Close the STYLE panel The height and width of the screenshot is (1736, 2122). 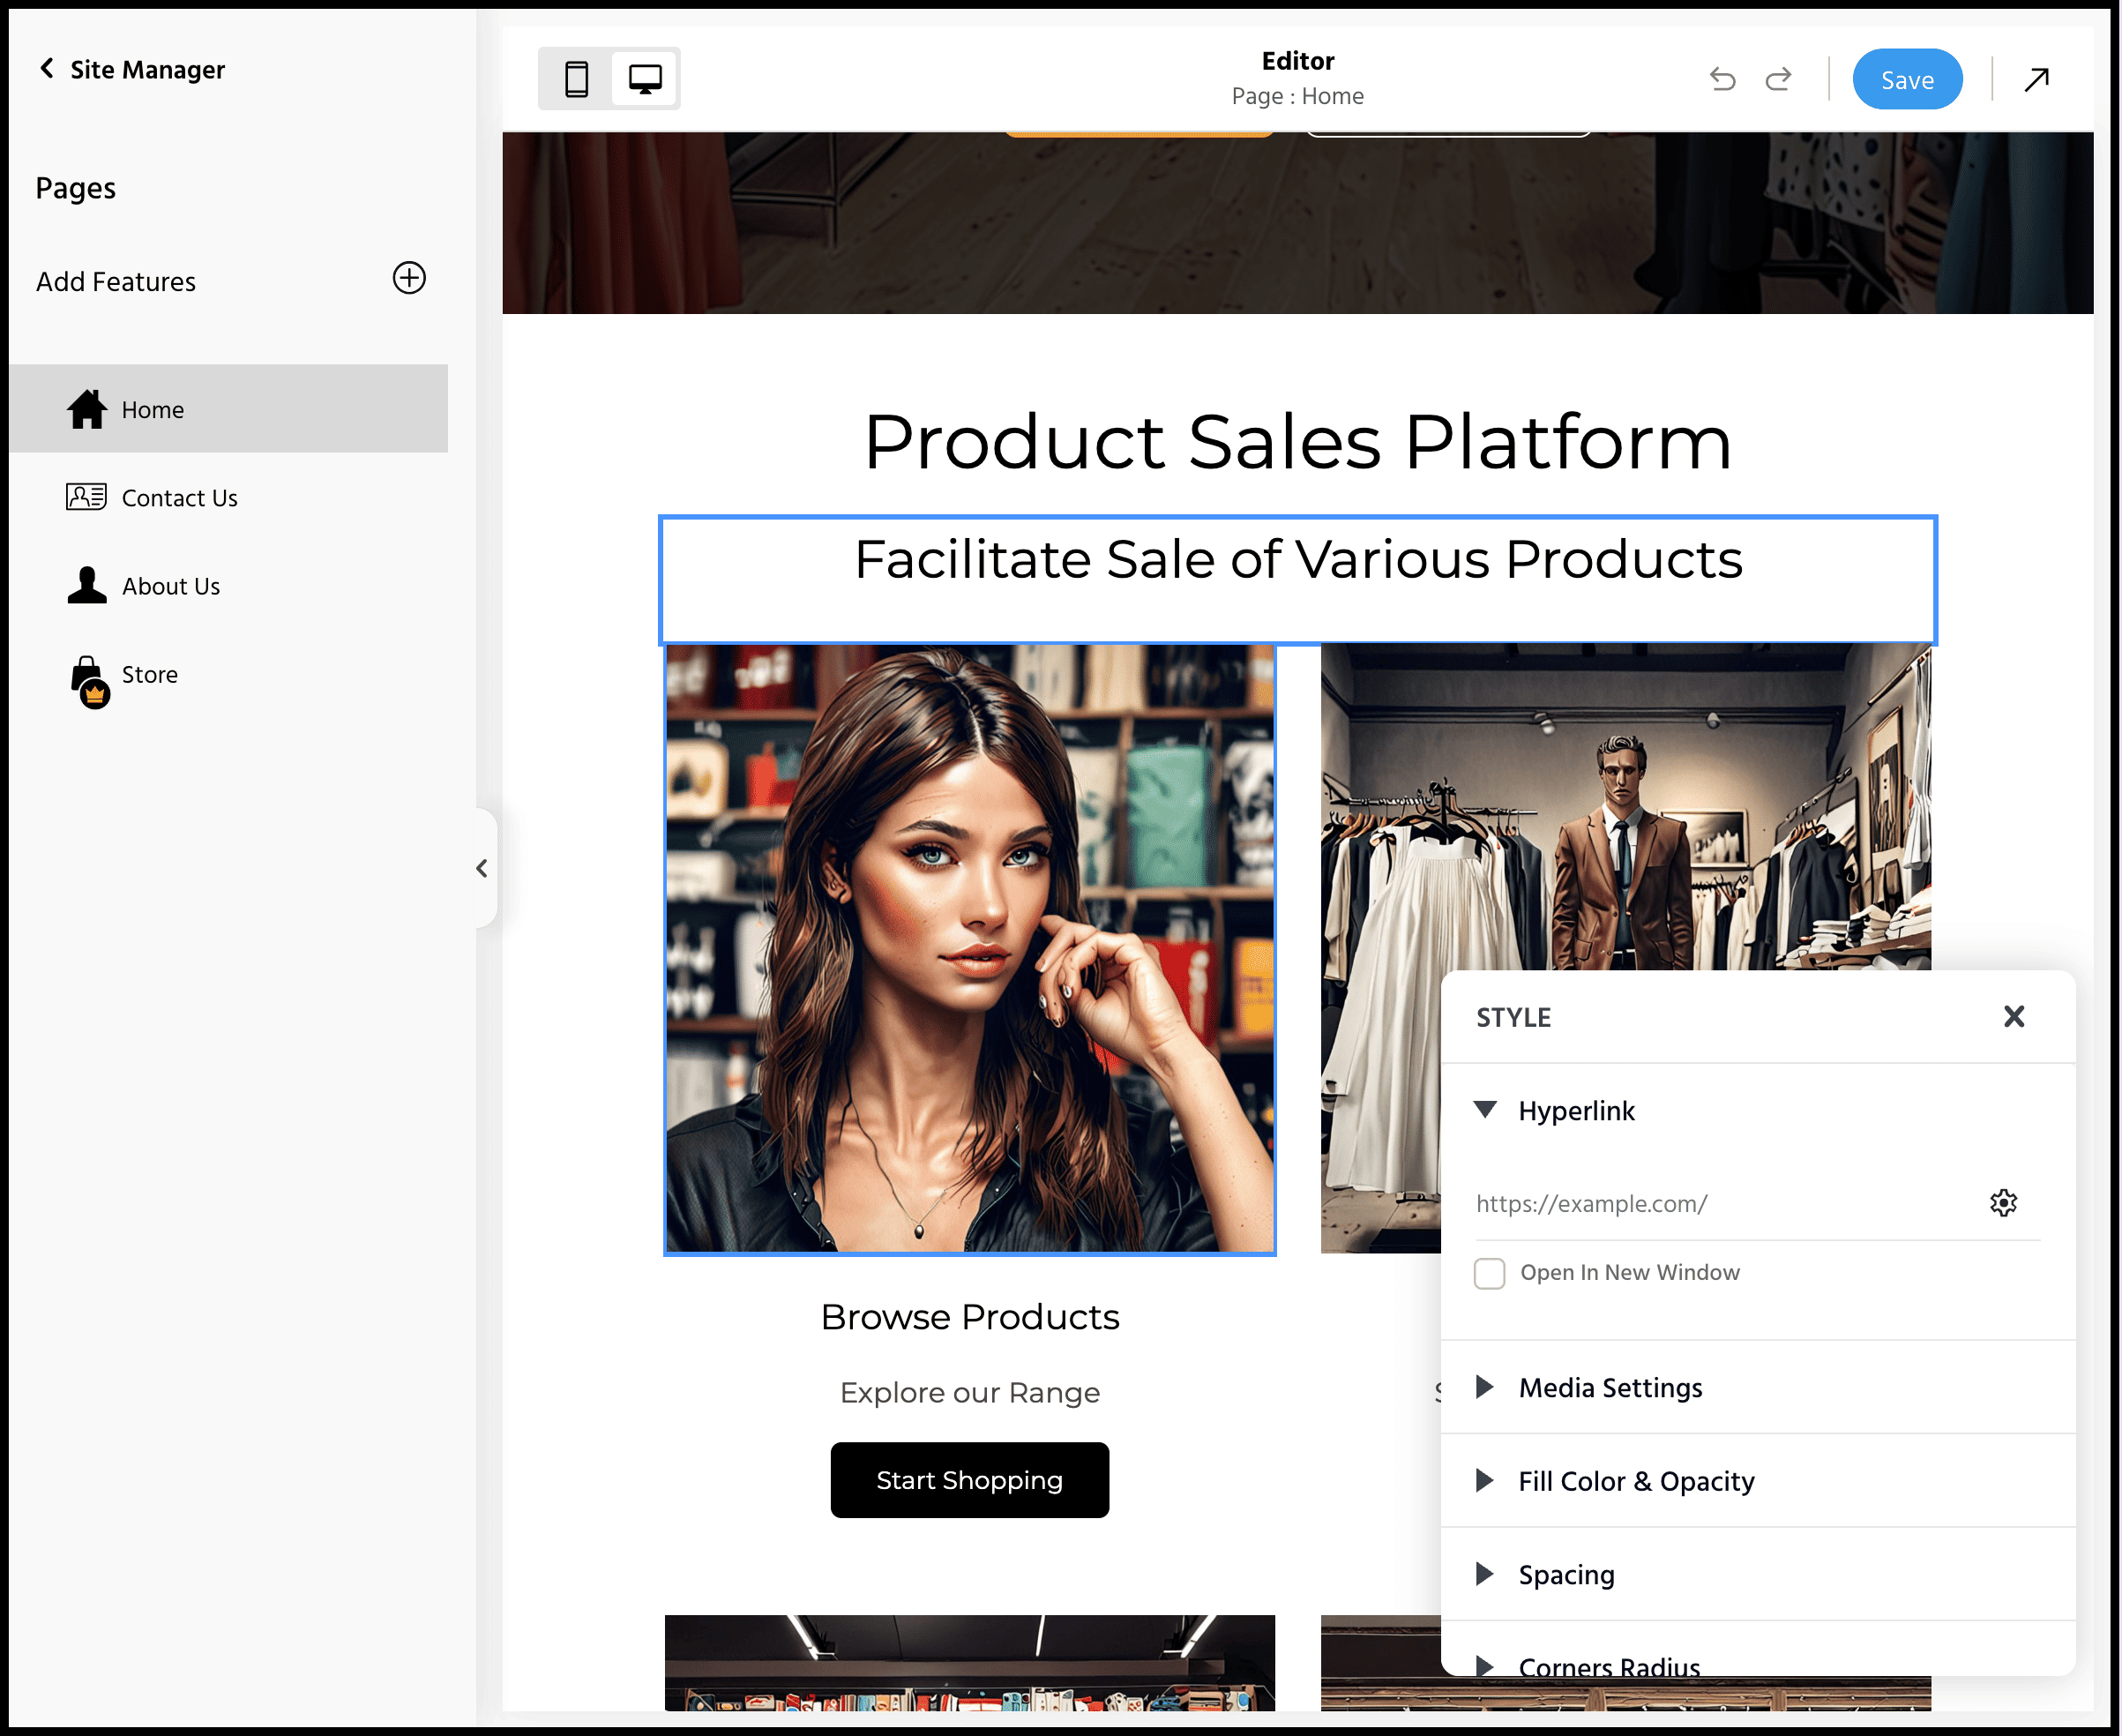(2014, 1017)
